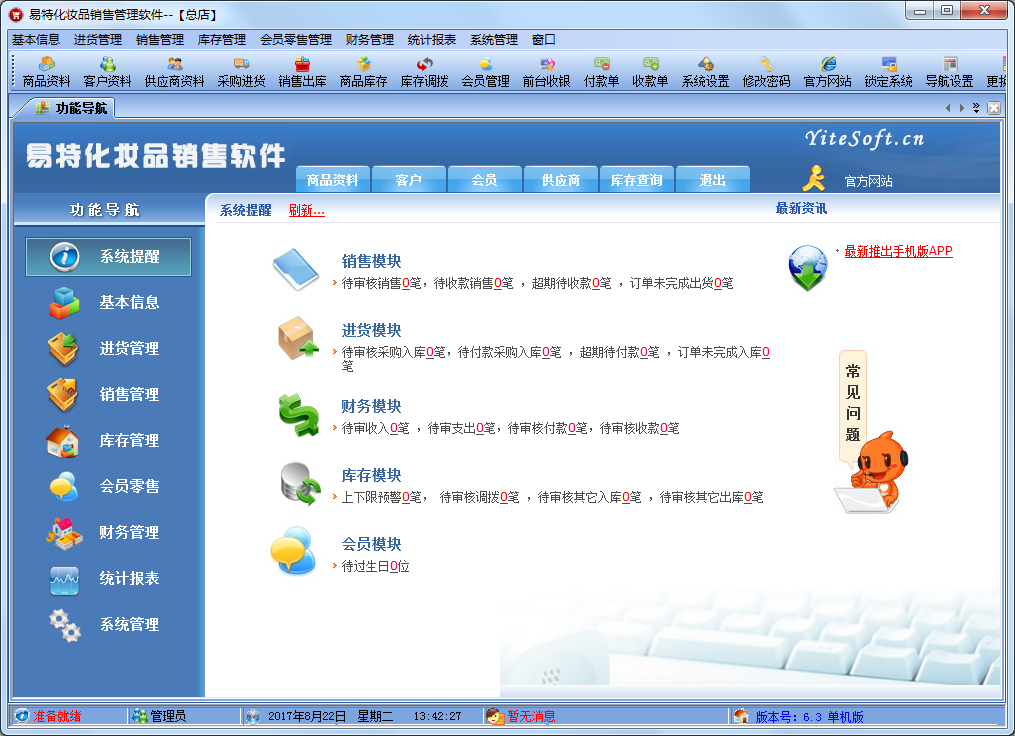This screenshot has width=1015, height=736.
Task: Open the 进货模块 heading
Action: 372,330
